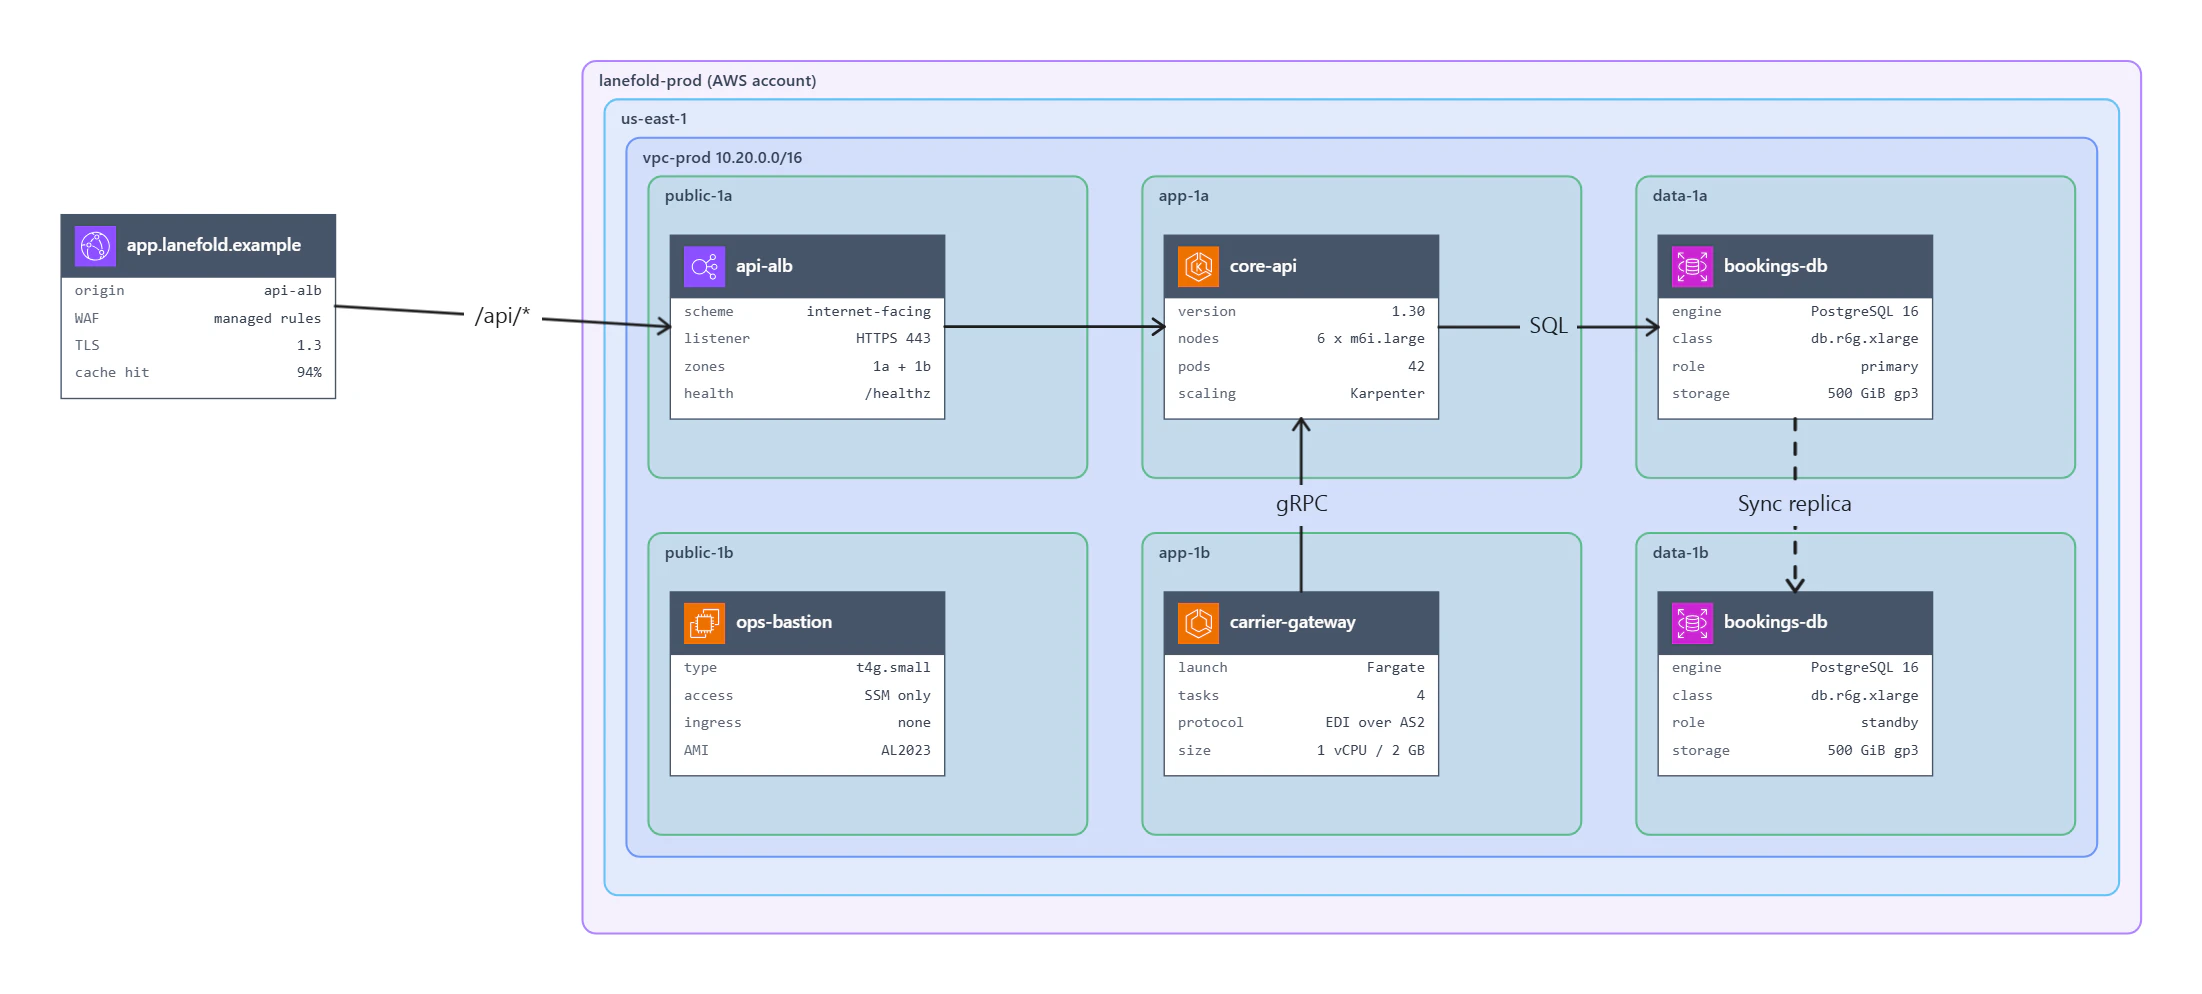The width and height of the screenshot is (2202, 994).
Task: Select the carrier-gateway node title
Action: click(x=1293, y=622)
